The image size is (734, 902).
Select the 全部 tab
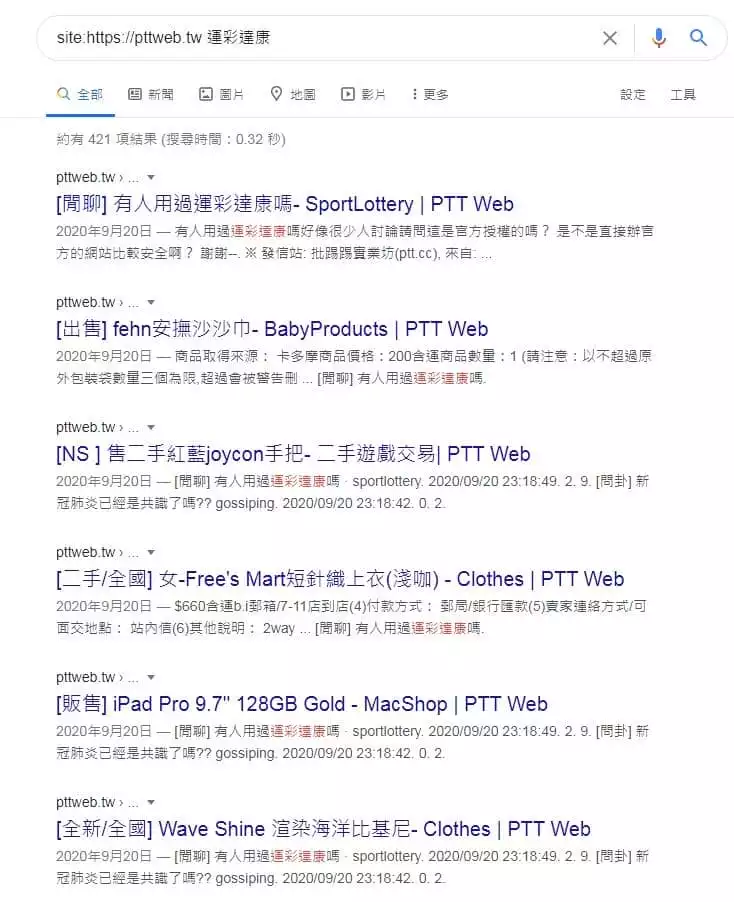click(80, 94)
